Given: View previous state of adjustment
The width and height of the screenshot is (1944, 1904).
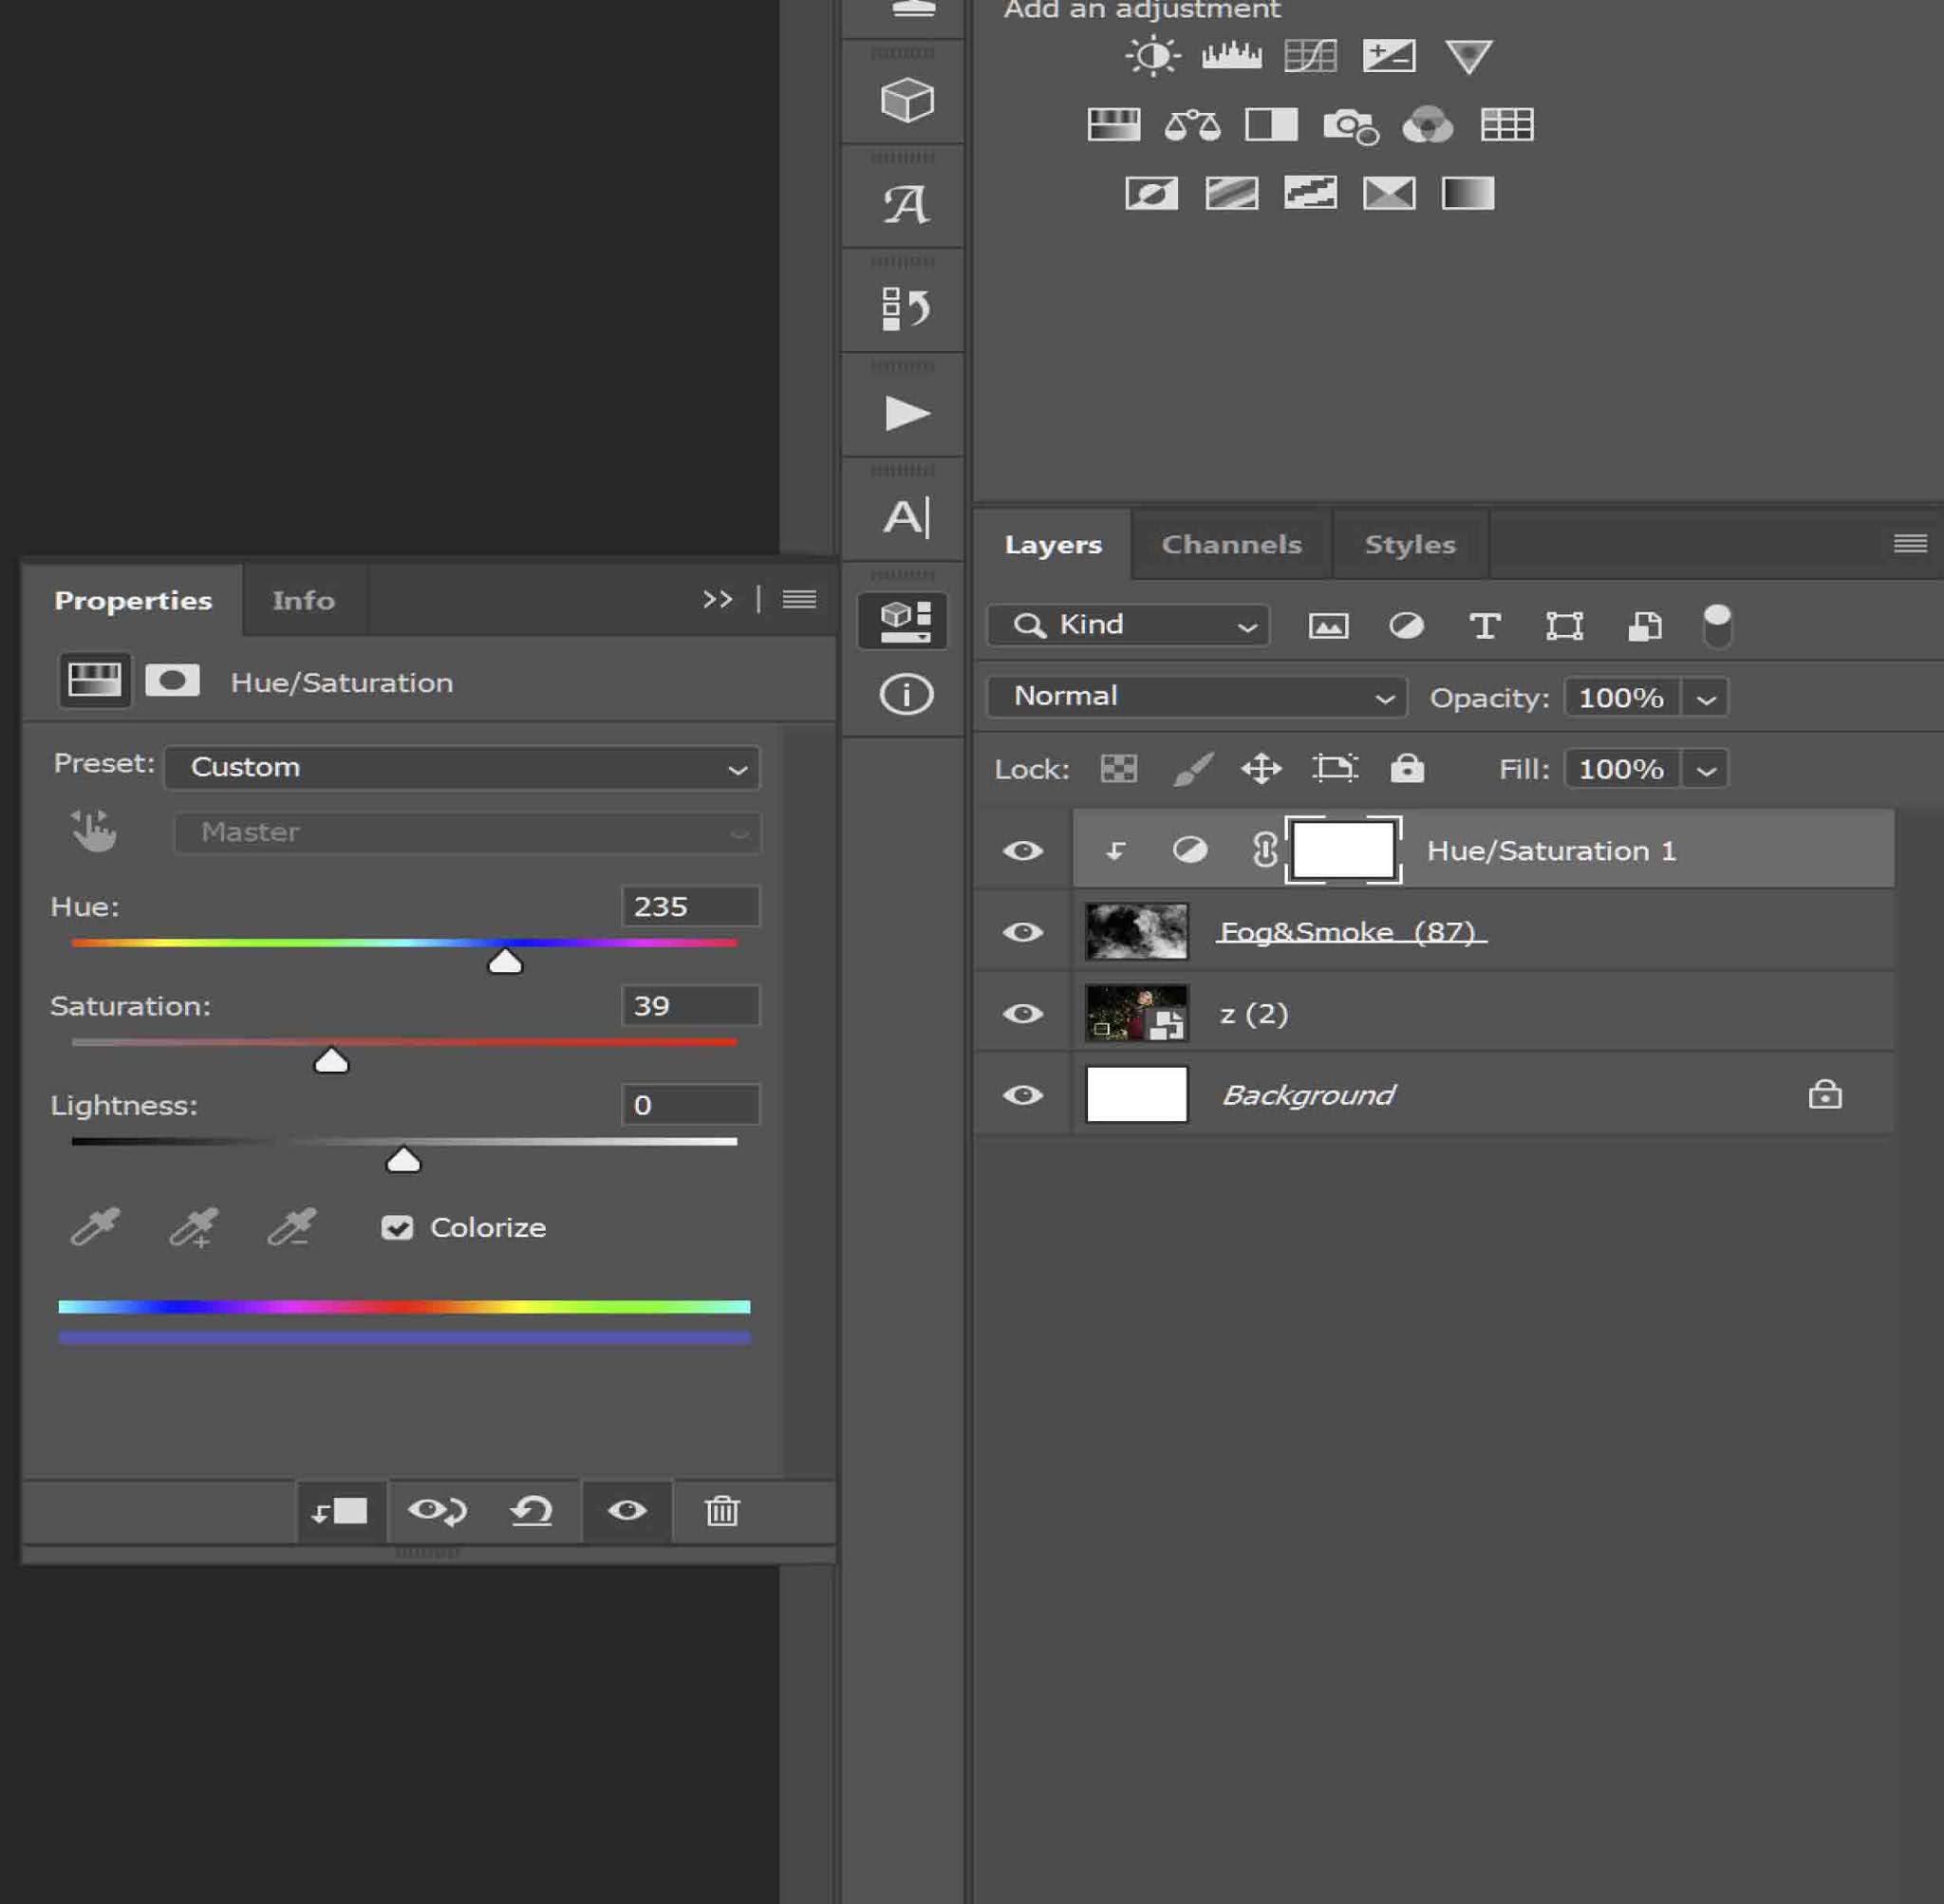Looking at the screenshot, I should tap(437, 1510).
